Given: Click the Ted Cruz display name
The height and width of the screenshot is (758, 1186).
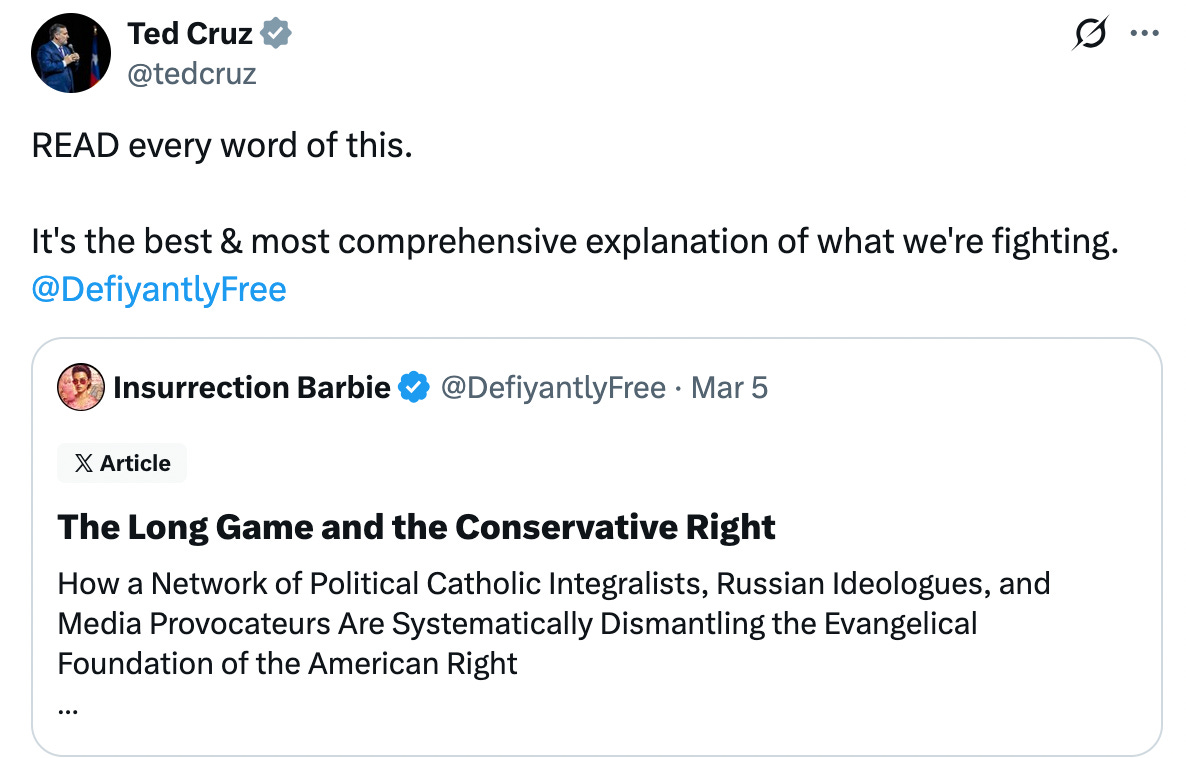Looking at the screenshot, I should [x=191, y=34].
